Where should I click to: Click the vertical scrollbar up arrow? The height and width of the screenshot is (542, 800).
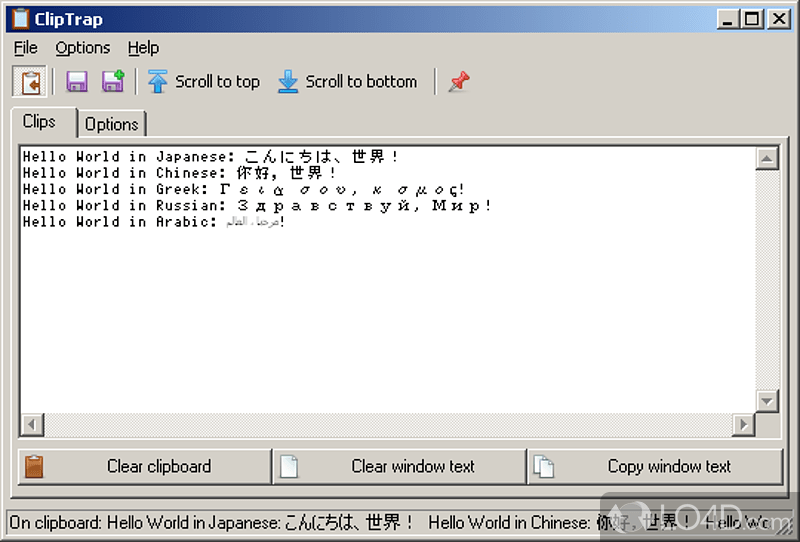tap(767, 159)
